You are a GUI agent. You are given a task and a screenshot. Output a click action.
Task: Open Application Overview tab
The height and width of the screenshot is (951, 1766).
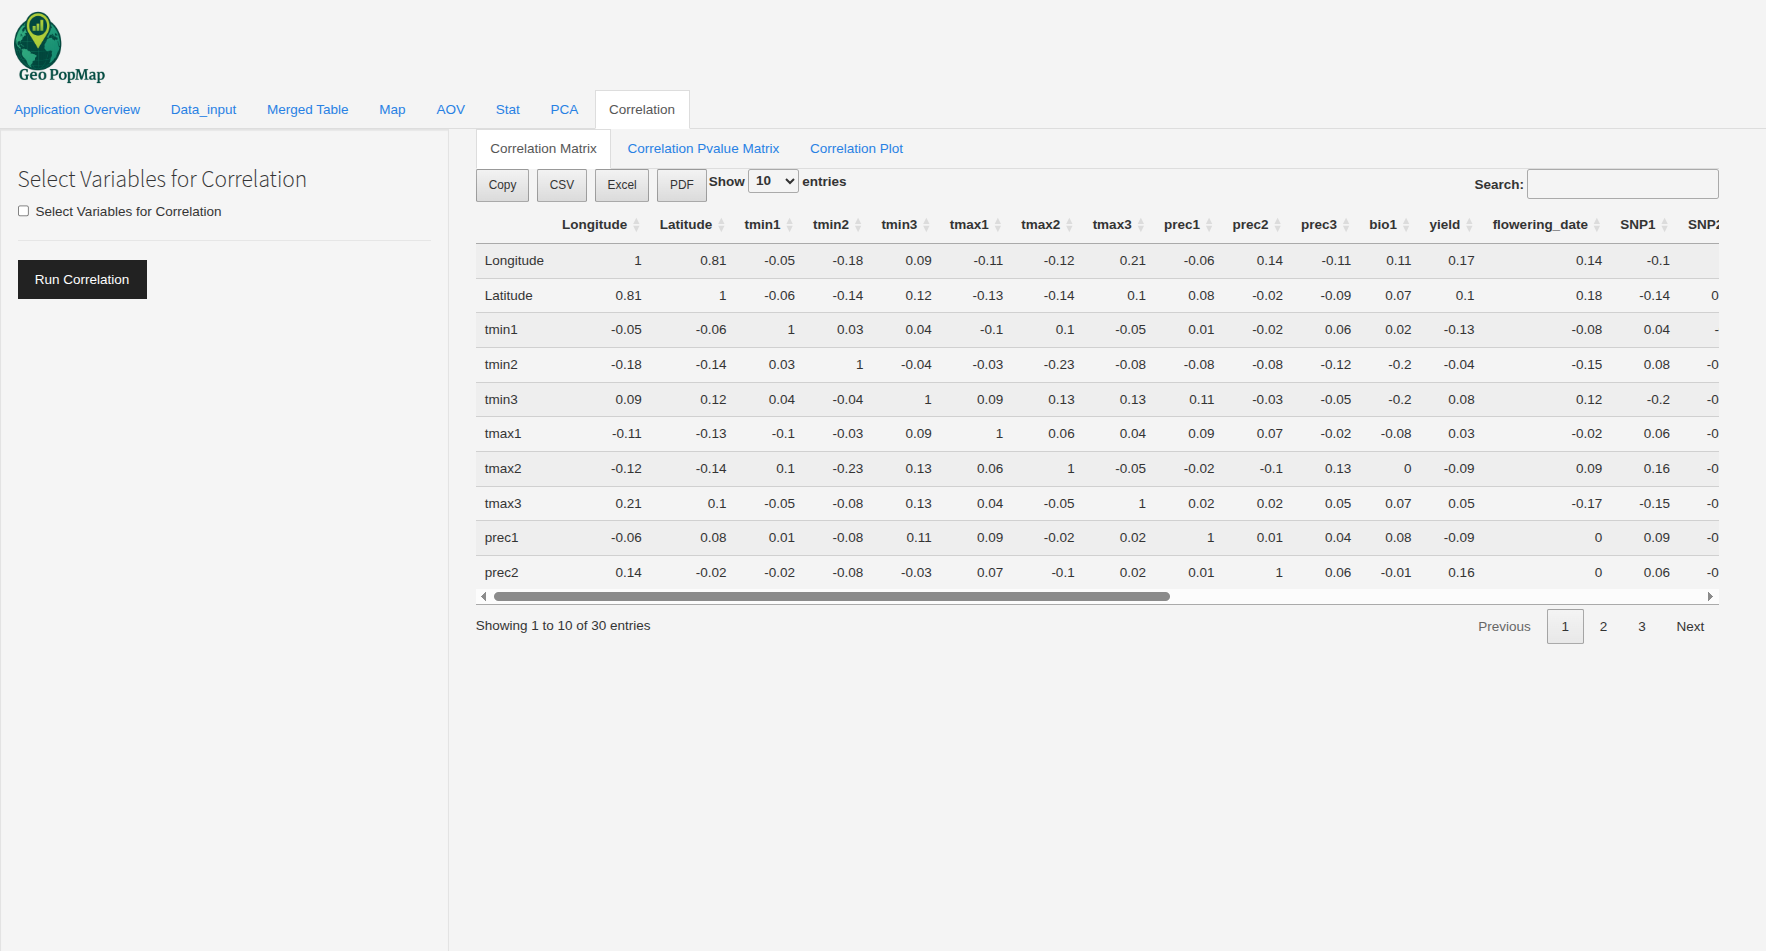(x=77, y=110)
